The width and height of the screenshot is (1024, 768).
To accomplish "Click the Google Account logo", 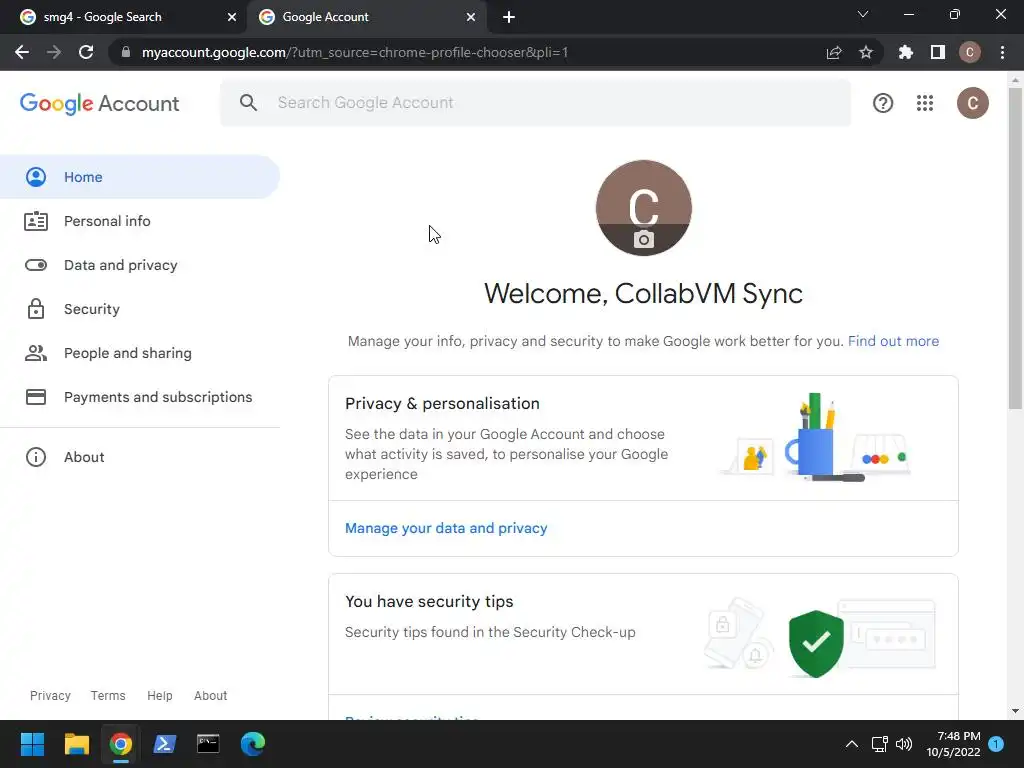I will pos(99,103).
